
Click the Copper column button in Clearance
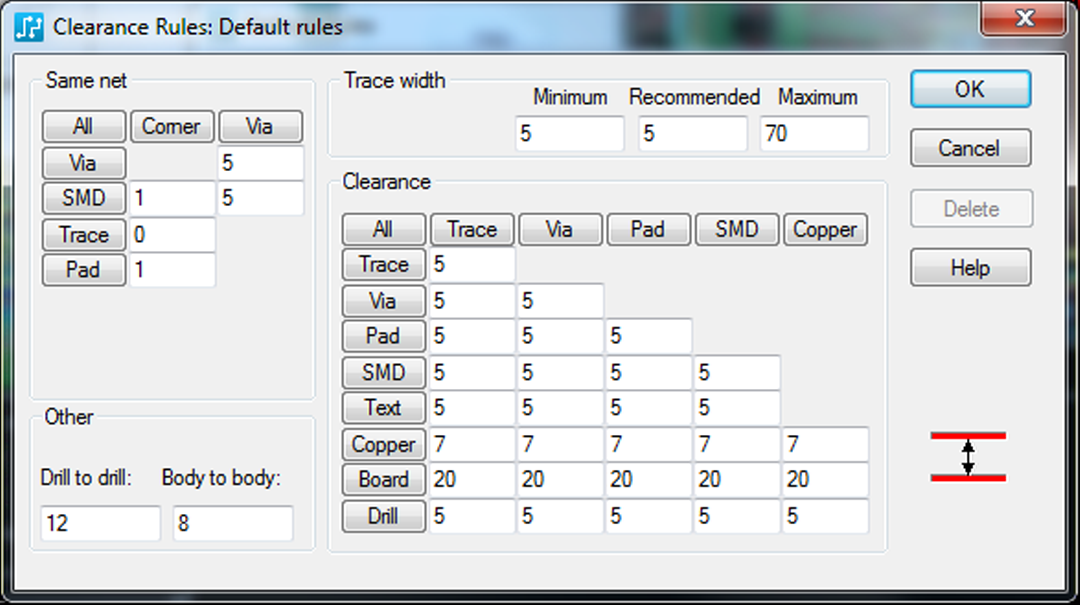(825, 229)
